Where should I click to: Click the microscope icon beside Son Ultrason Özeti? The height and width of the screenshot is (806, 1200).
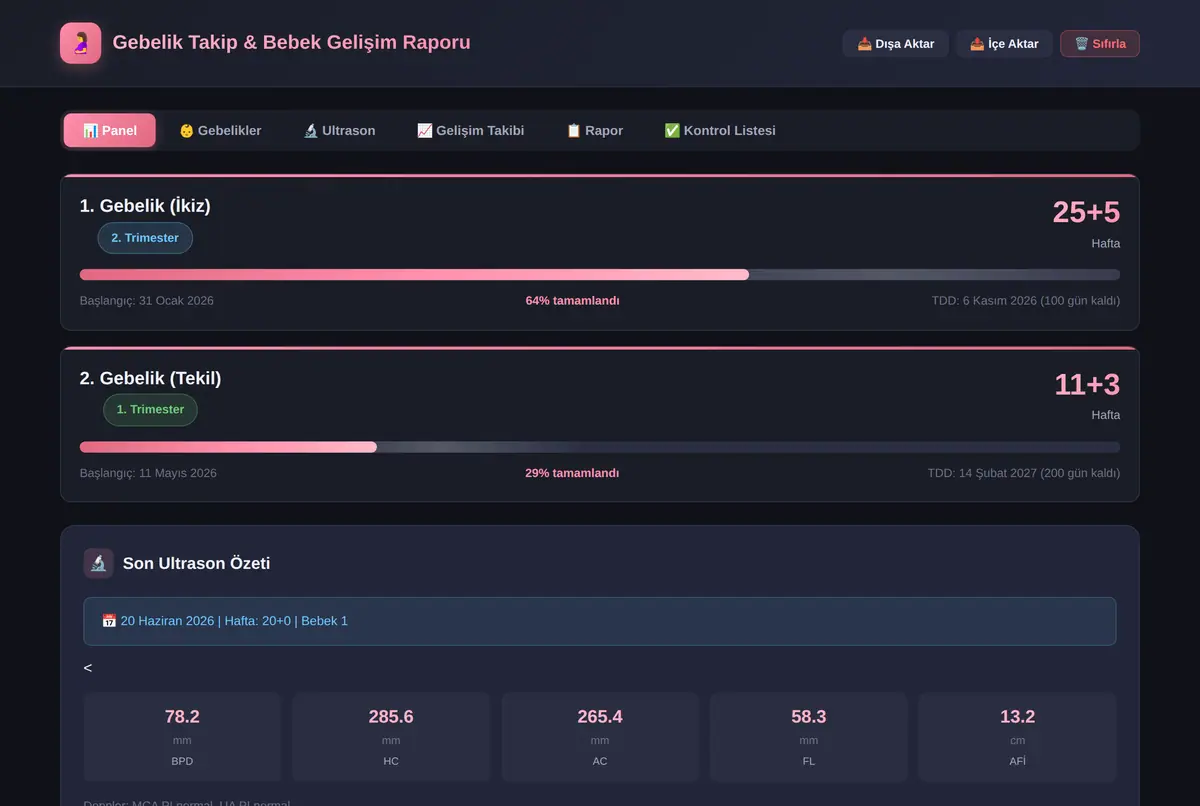[x=98, y=563]
